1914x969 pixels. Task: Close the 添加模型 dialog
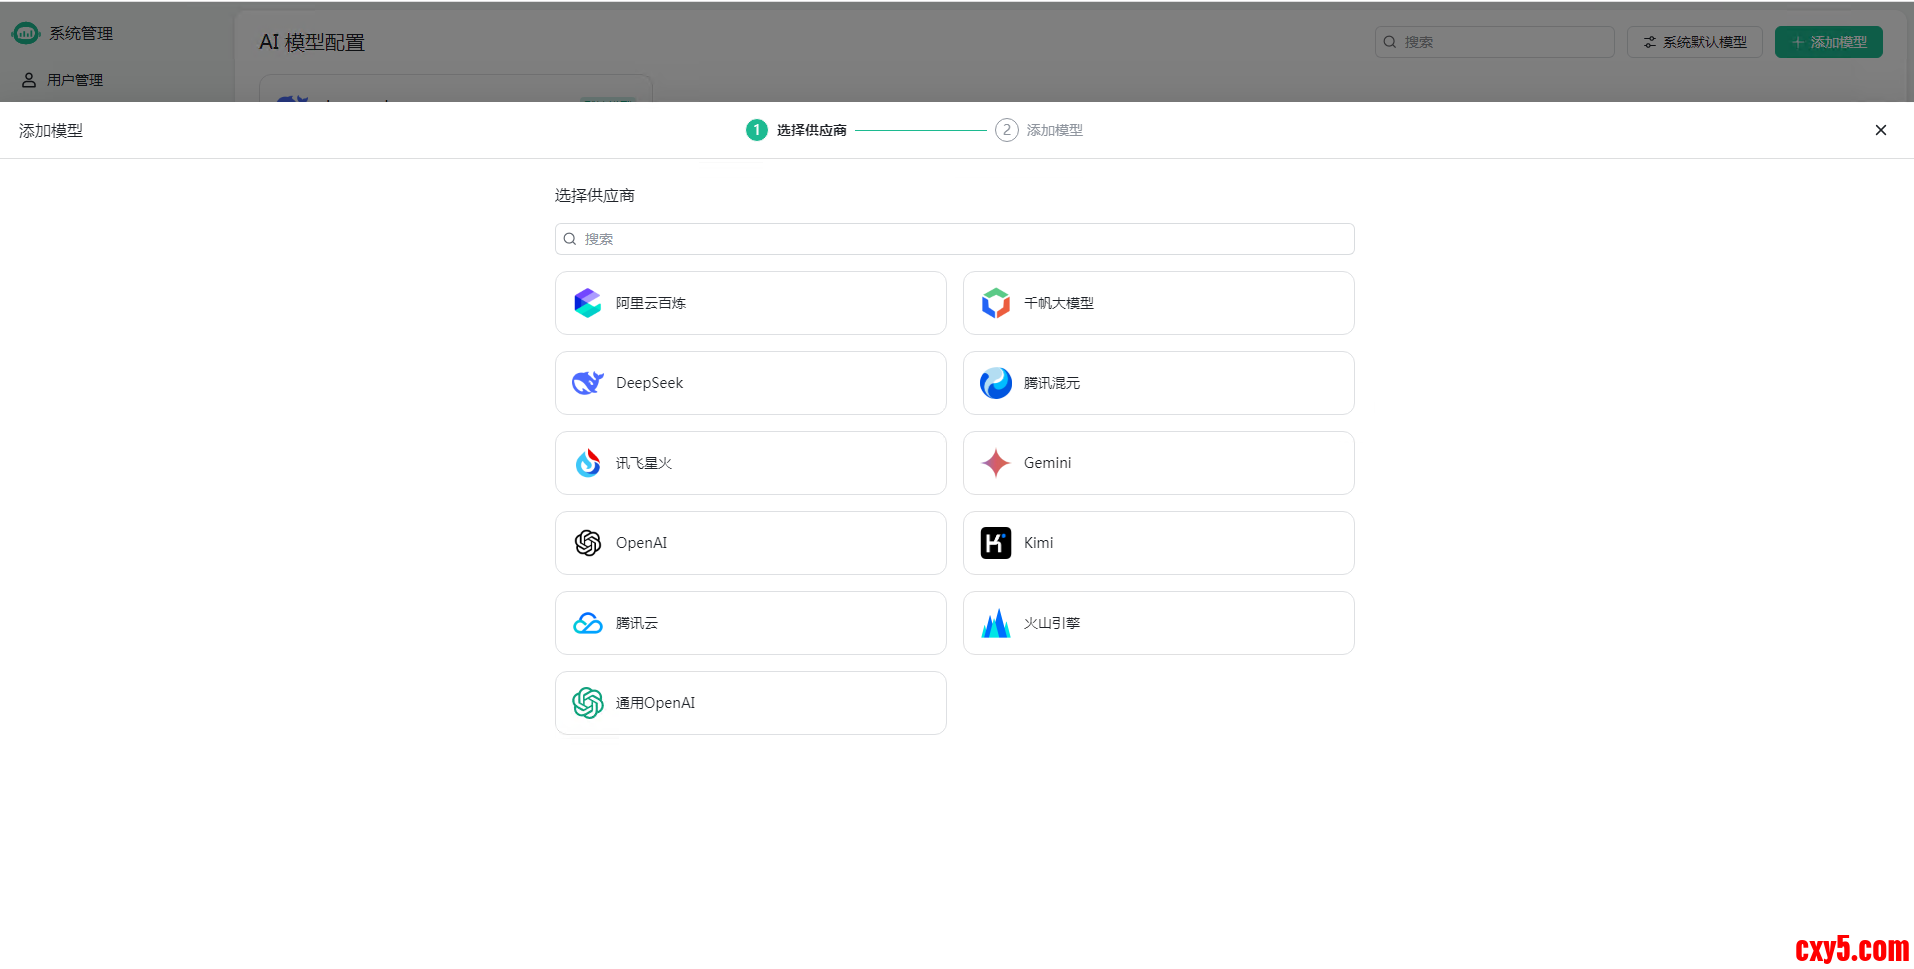[x=1880, y=130]
